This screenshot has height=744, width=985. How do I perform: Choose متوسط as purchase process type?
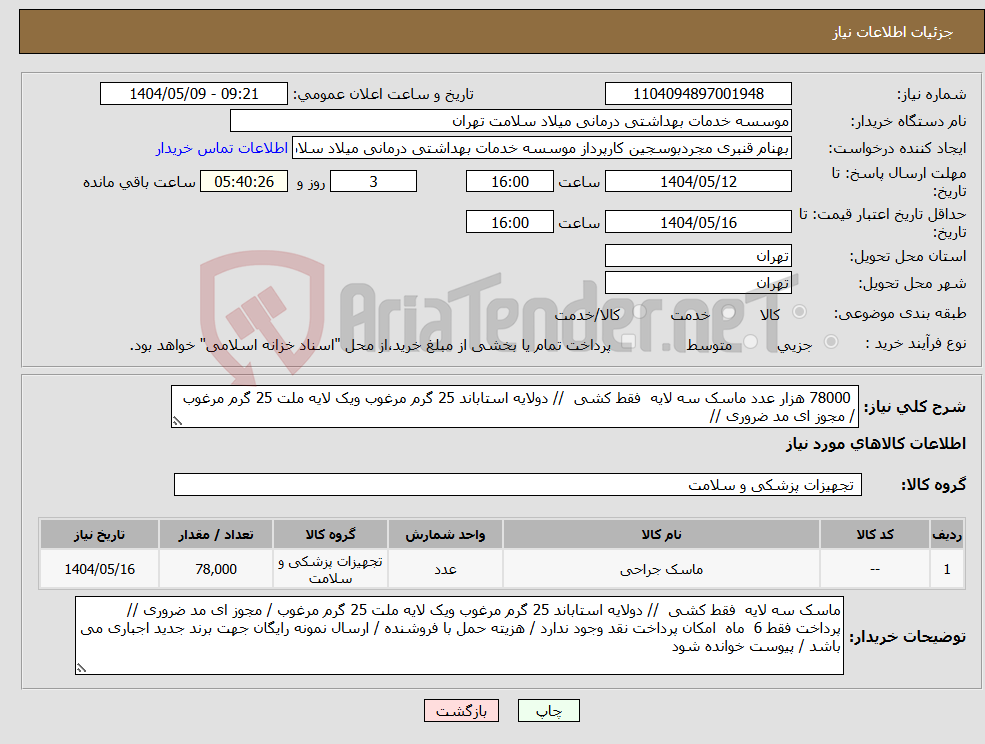(x=752, y=343)
